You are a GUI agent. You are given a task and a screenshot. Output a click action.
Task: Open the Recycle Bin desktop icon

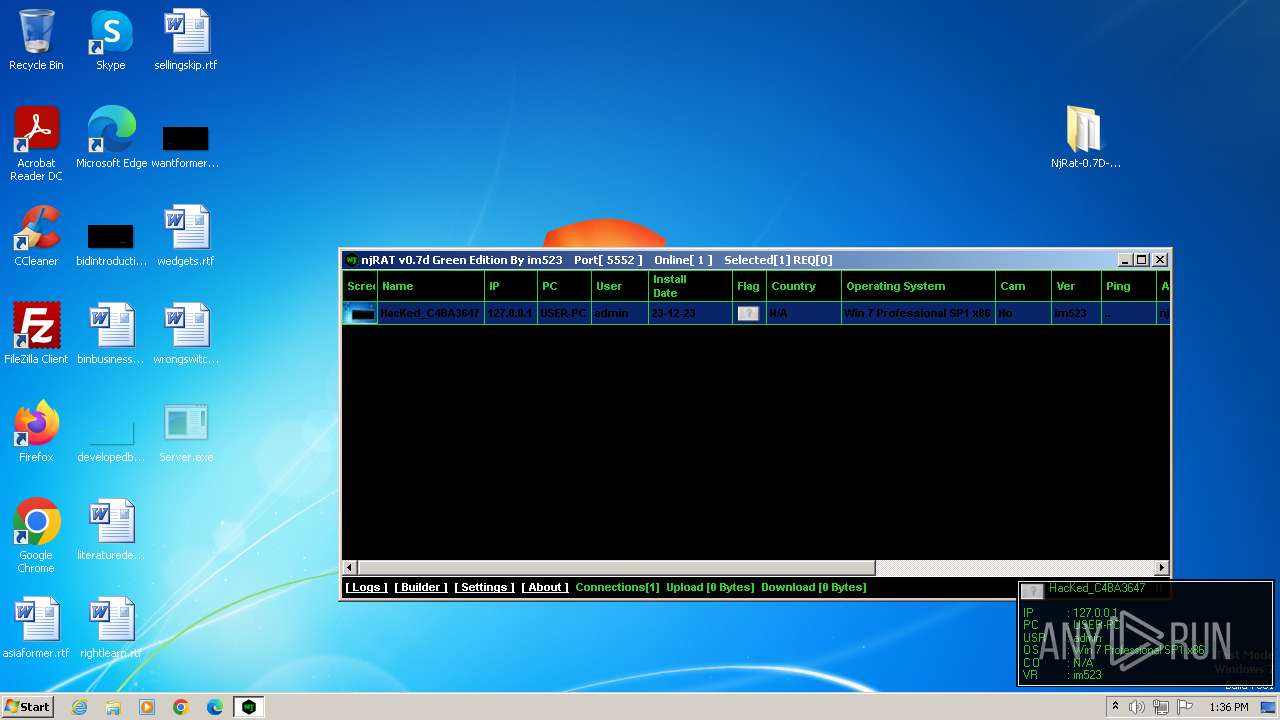[x=36, y=40]
